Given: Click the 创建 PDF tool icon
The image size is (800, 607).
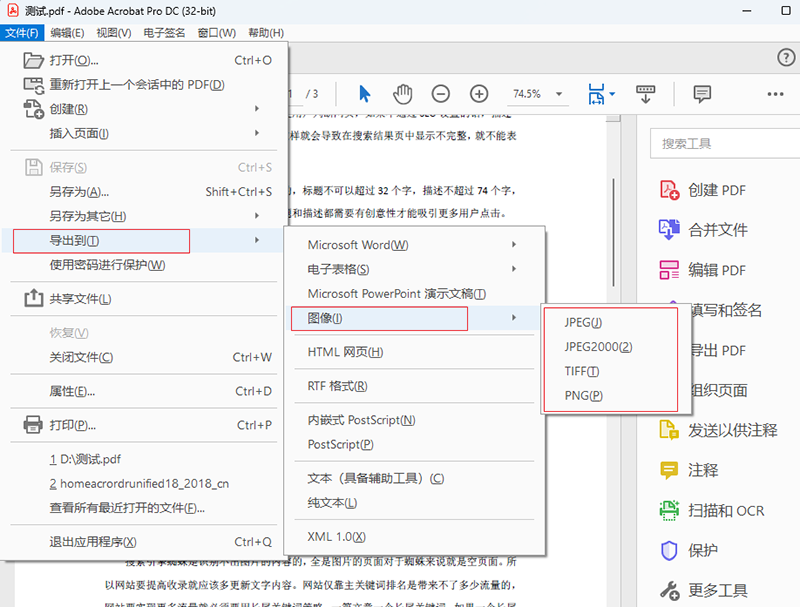Looking at the screenshot, I should pyautogui.click(x=669, y=190).
